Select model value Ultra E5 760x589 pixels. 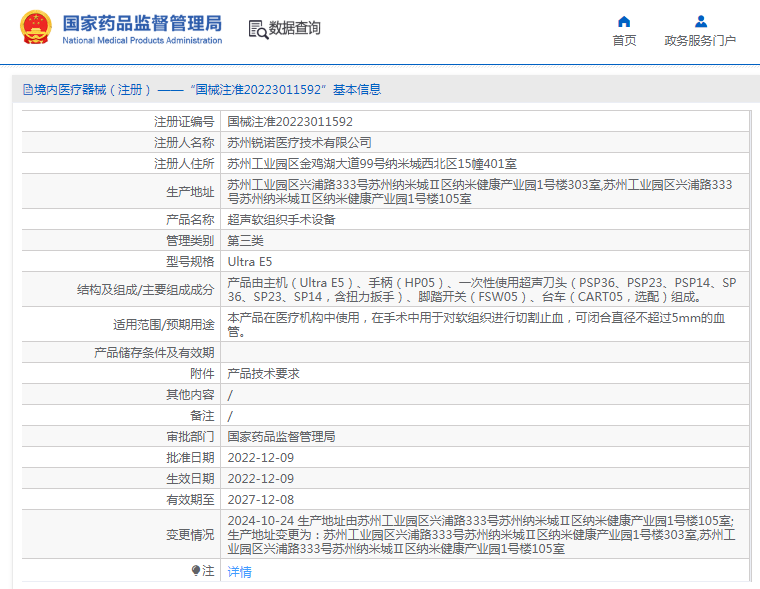250,262
